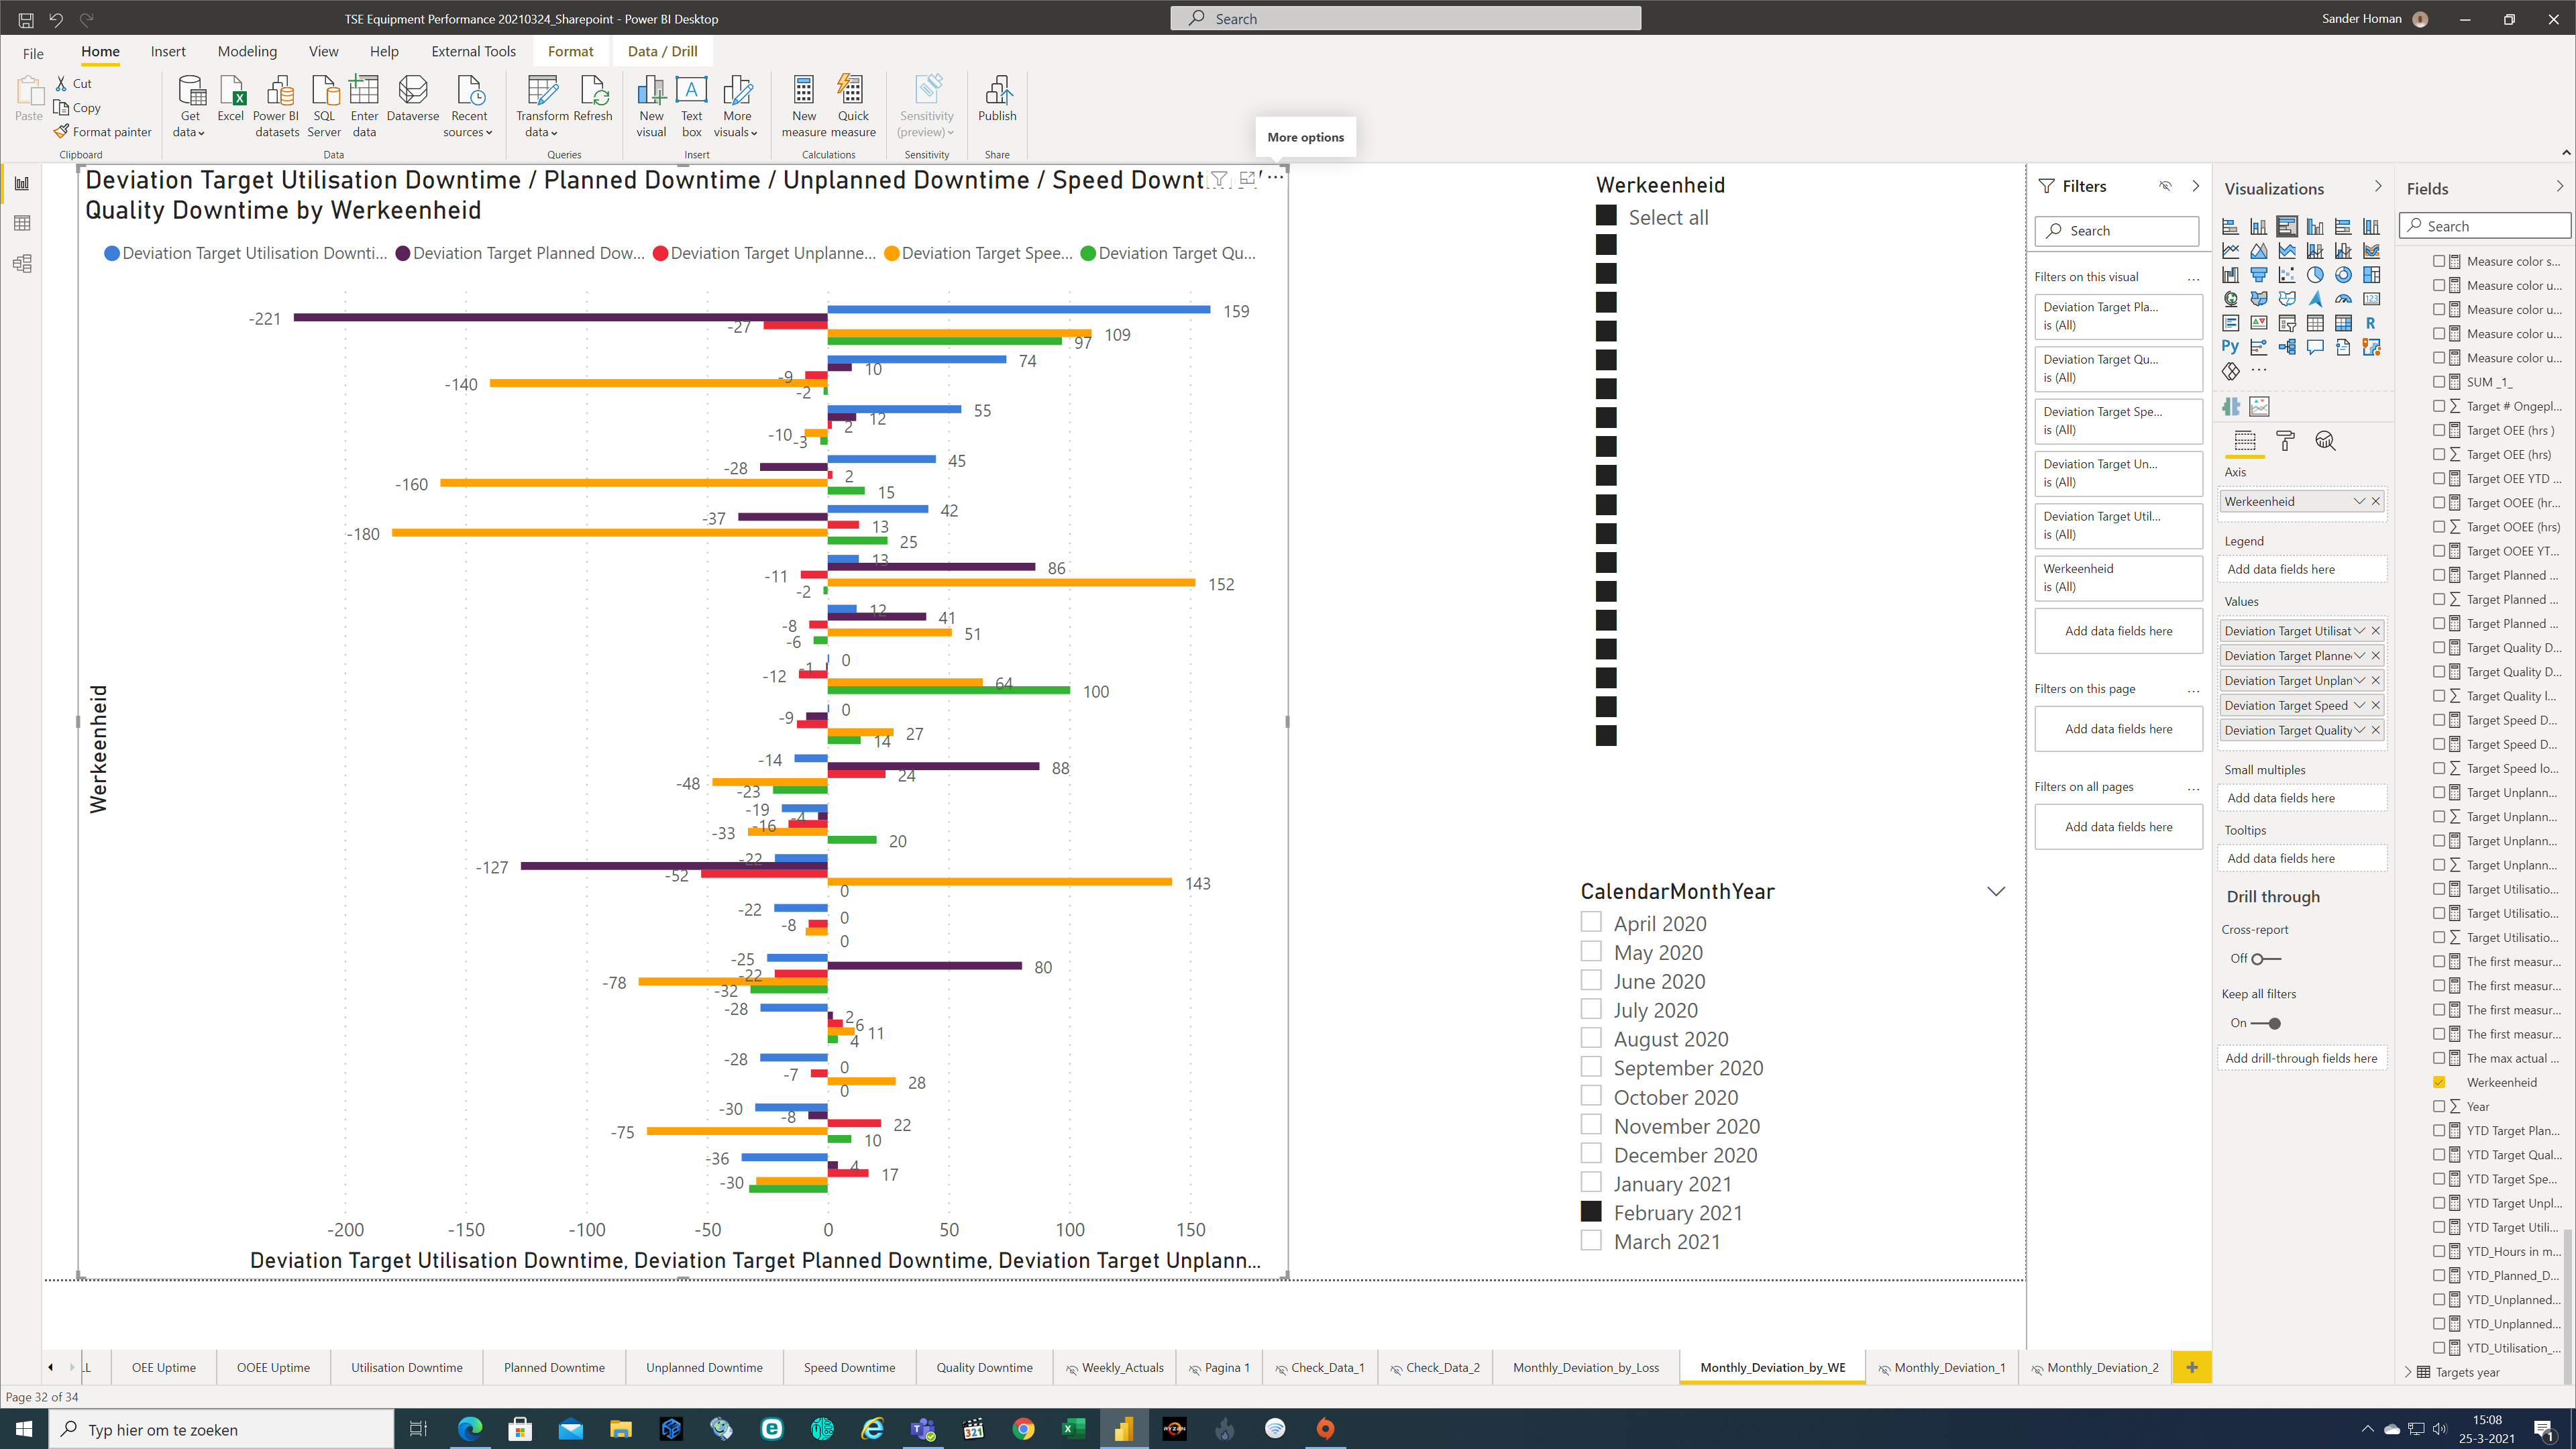2576x1449 pixels.
Task: Expand the CalendarMonthYear slicer dropdown chevron
Action: 1996,892
